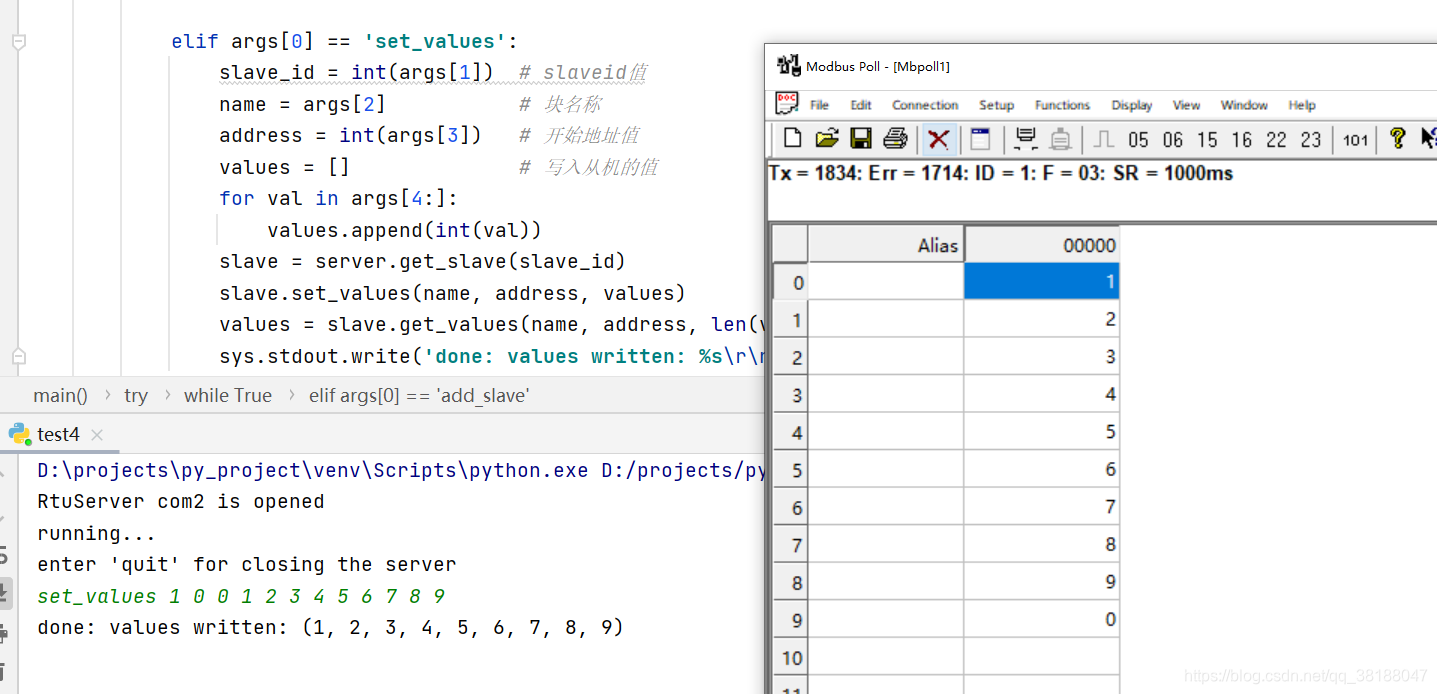Collapse the elif set_values code block
Image resolution: width=1437 pixels, height=694 pixels.
point(18,42)
